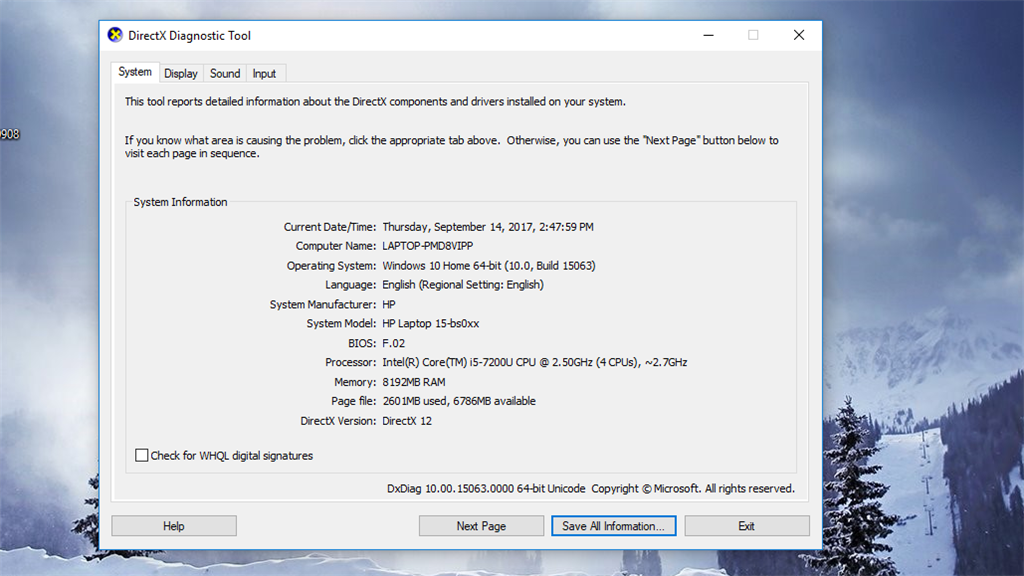Image resolution: width=1024 pixels, height=576 pixels.
Task: Select the date text 'Thursday, September 14, 2017'
Action: coord(458,227)
